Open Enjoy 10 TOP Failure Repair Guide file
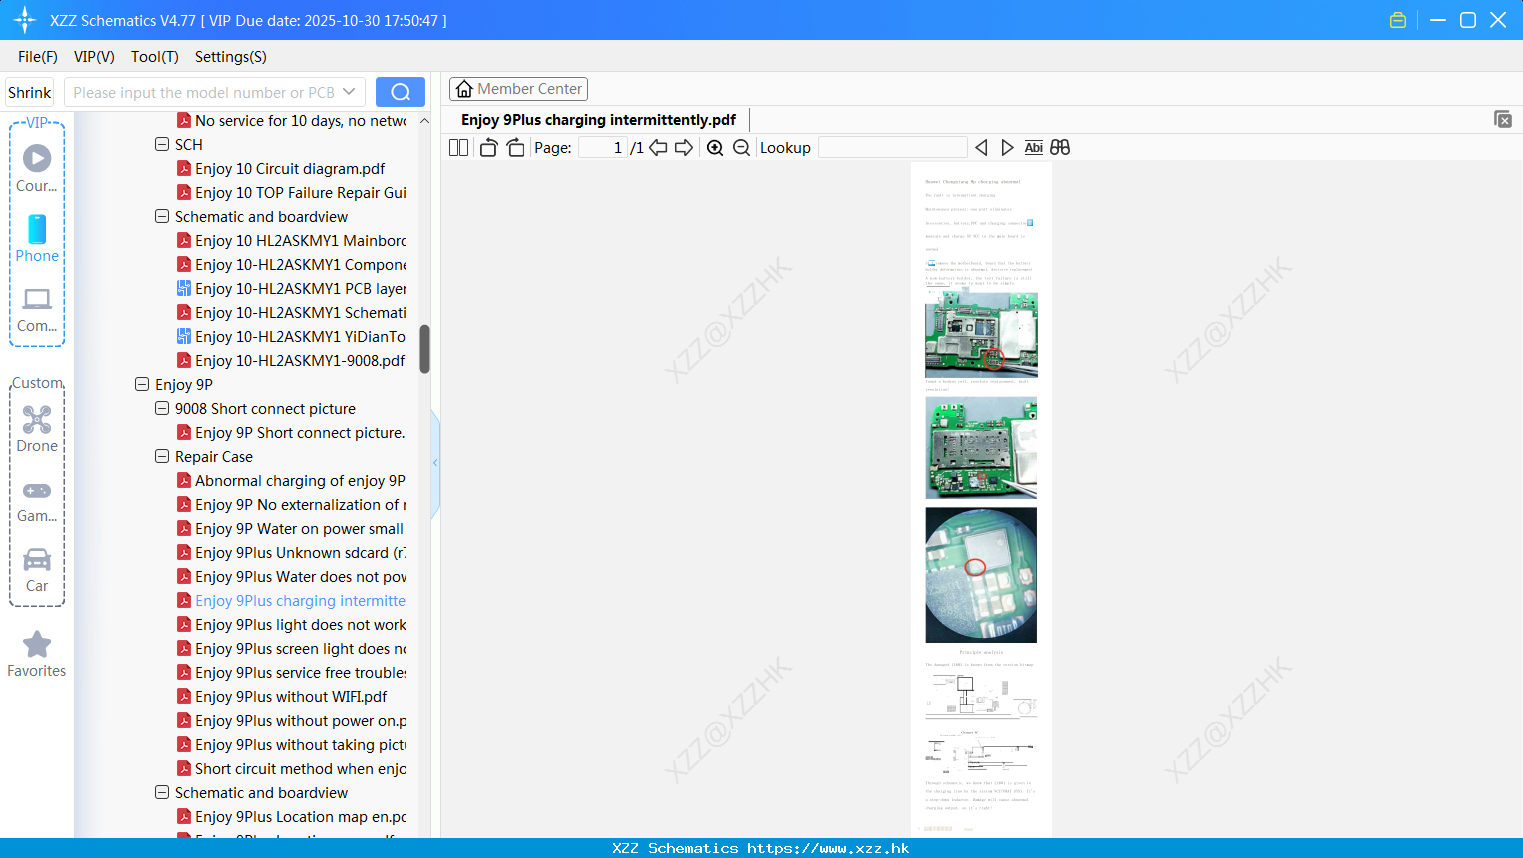Viewport: 1523px width, 858px height. [x=292, y=192]
